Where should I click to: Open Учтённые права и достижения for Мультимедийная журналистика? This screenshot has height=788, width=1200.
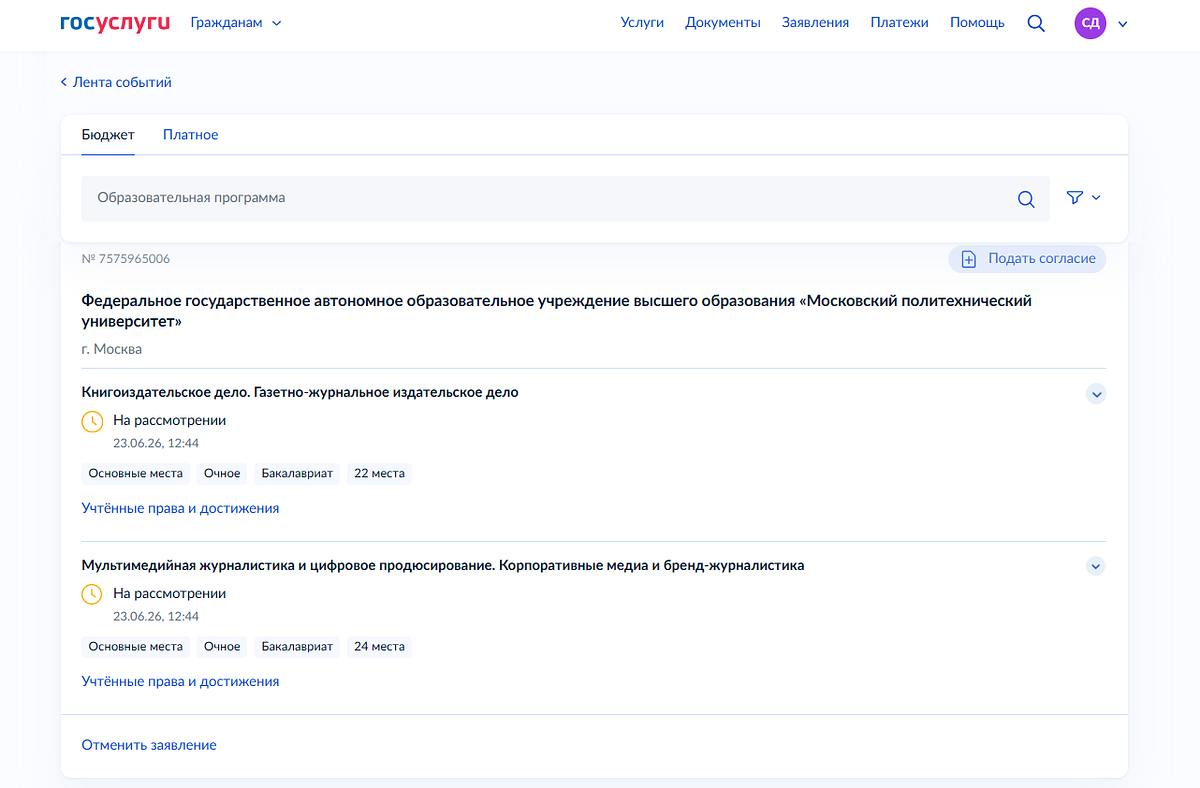[x=180, y=681]
